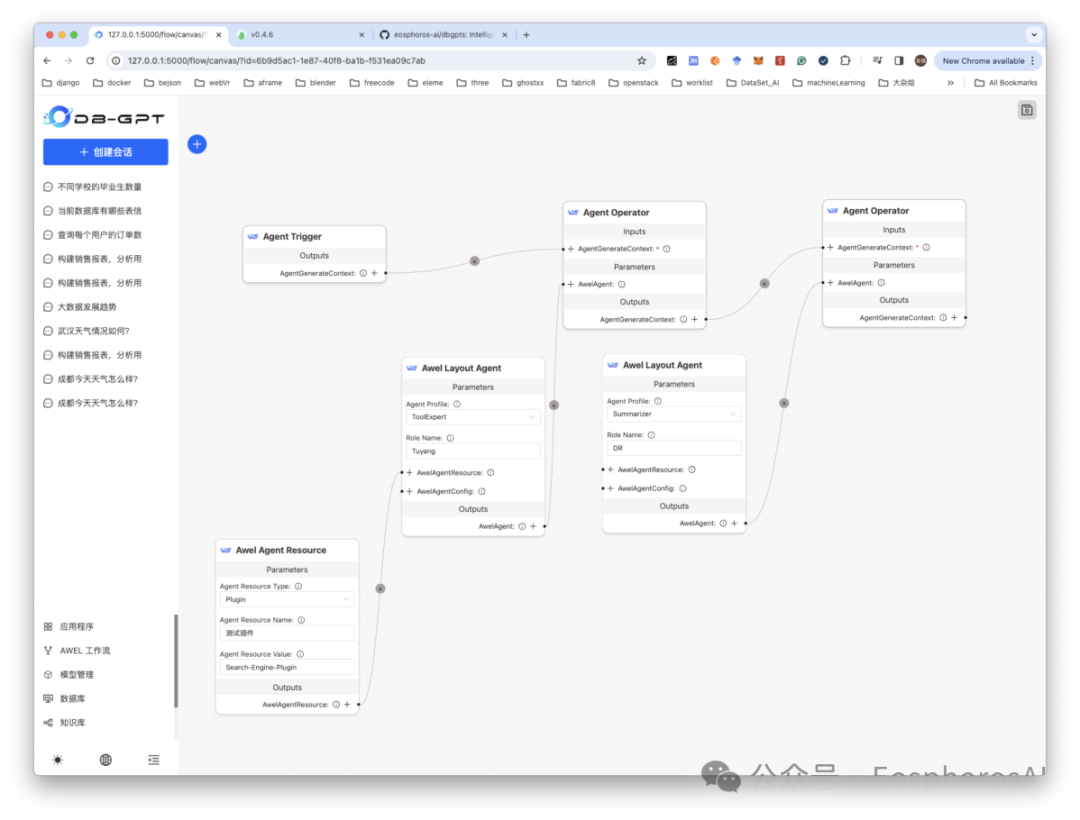Toggle theme with the sun icon
This screenshot has width=1080, height=820.
[x=57, y=759]
